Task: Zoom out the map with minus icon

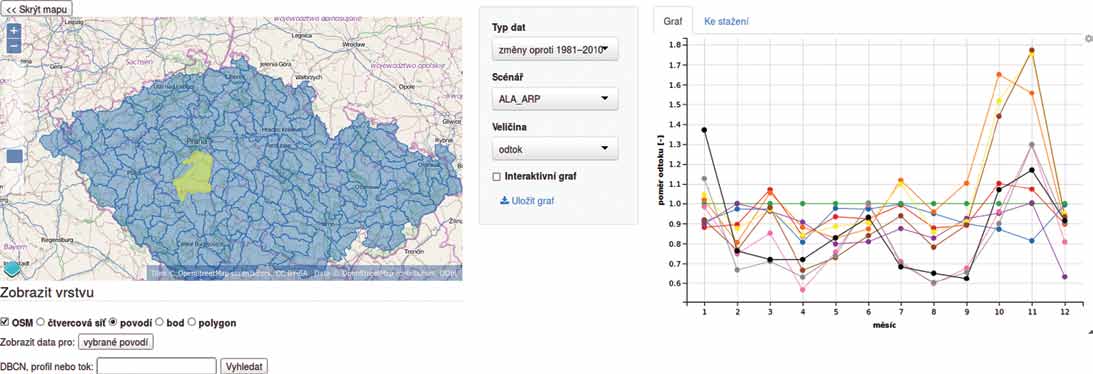Action: click(14, 46)
